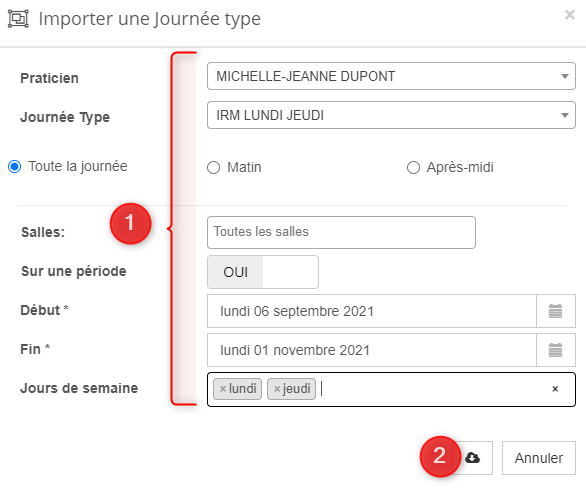
Task: Click the Toutes les salles field
Action: pos(341,232)
